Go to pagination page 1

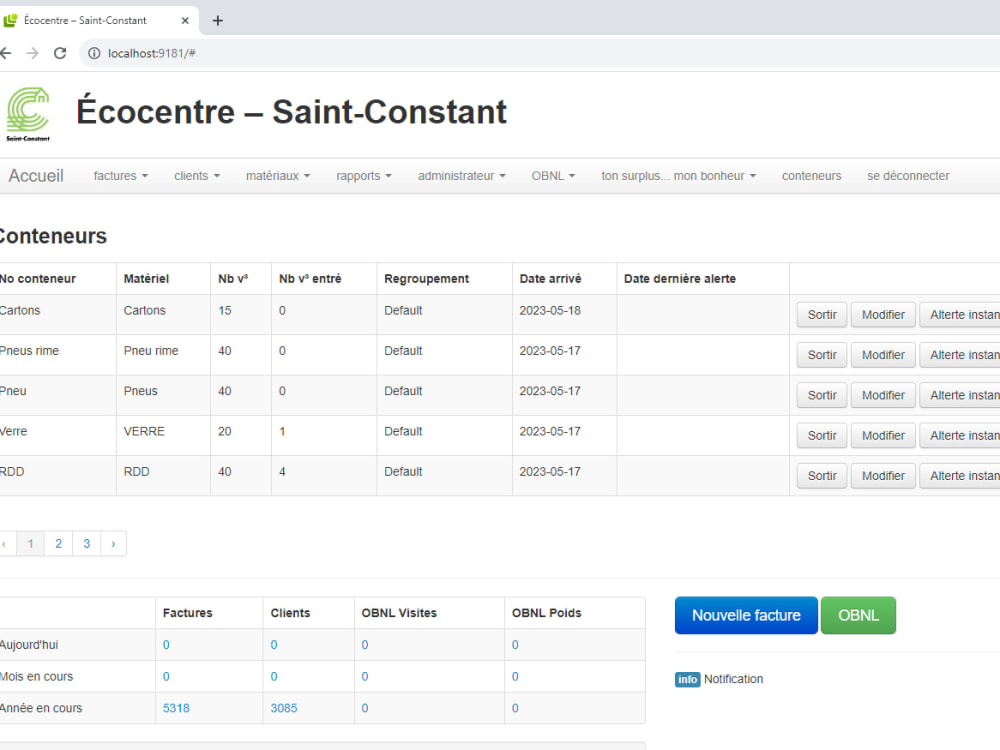click(30, 543)
